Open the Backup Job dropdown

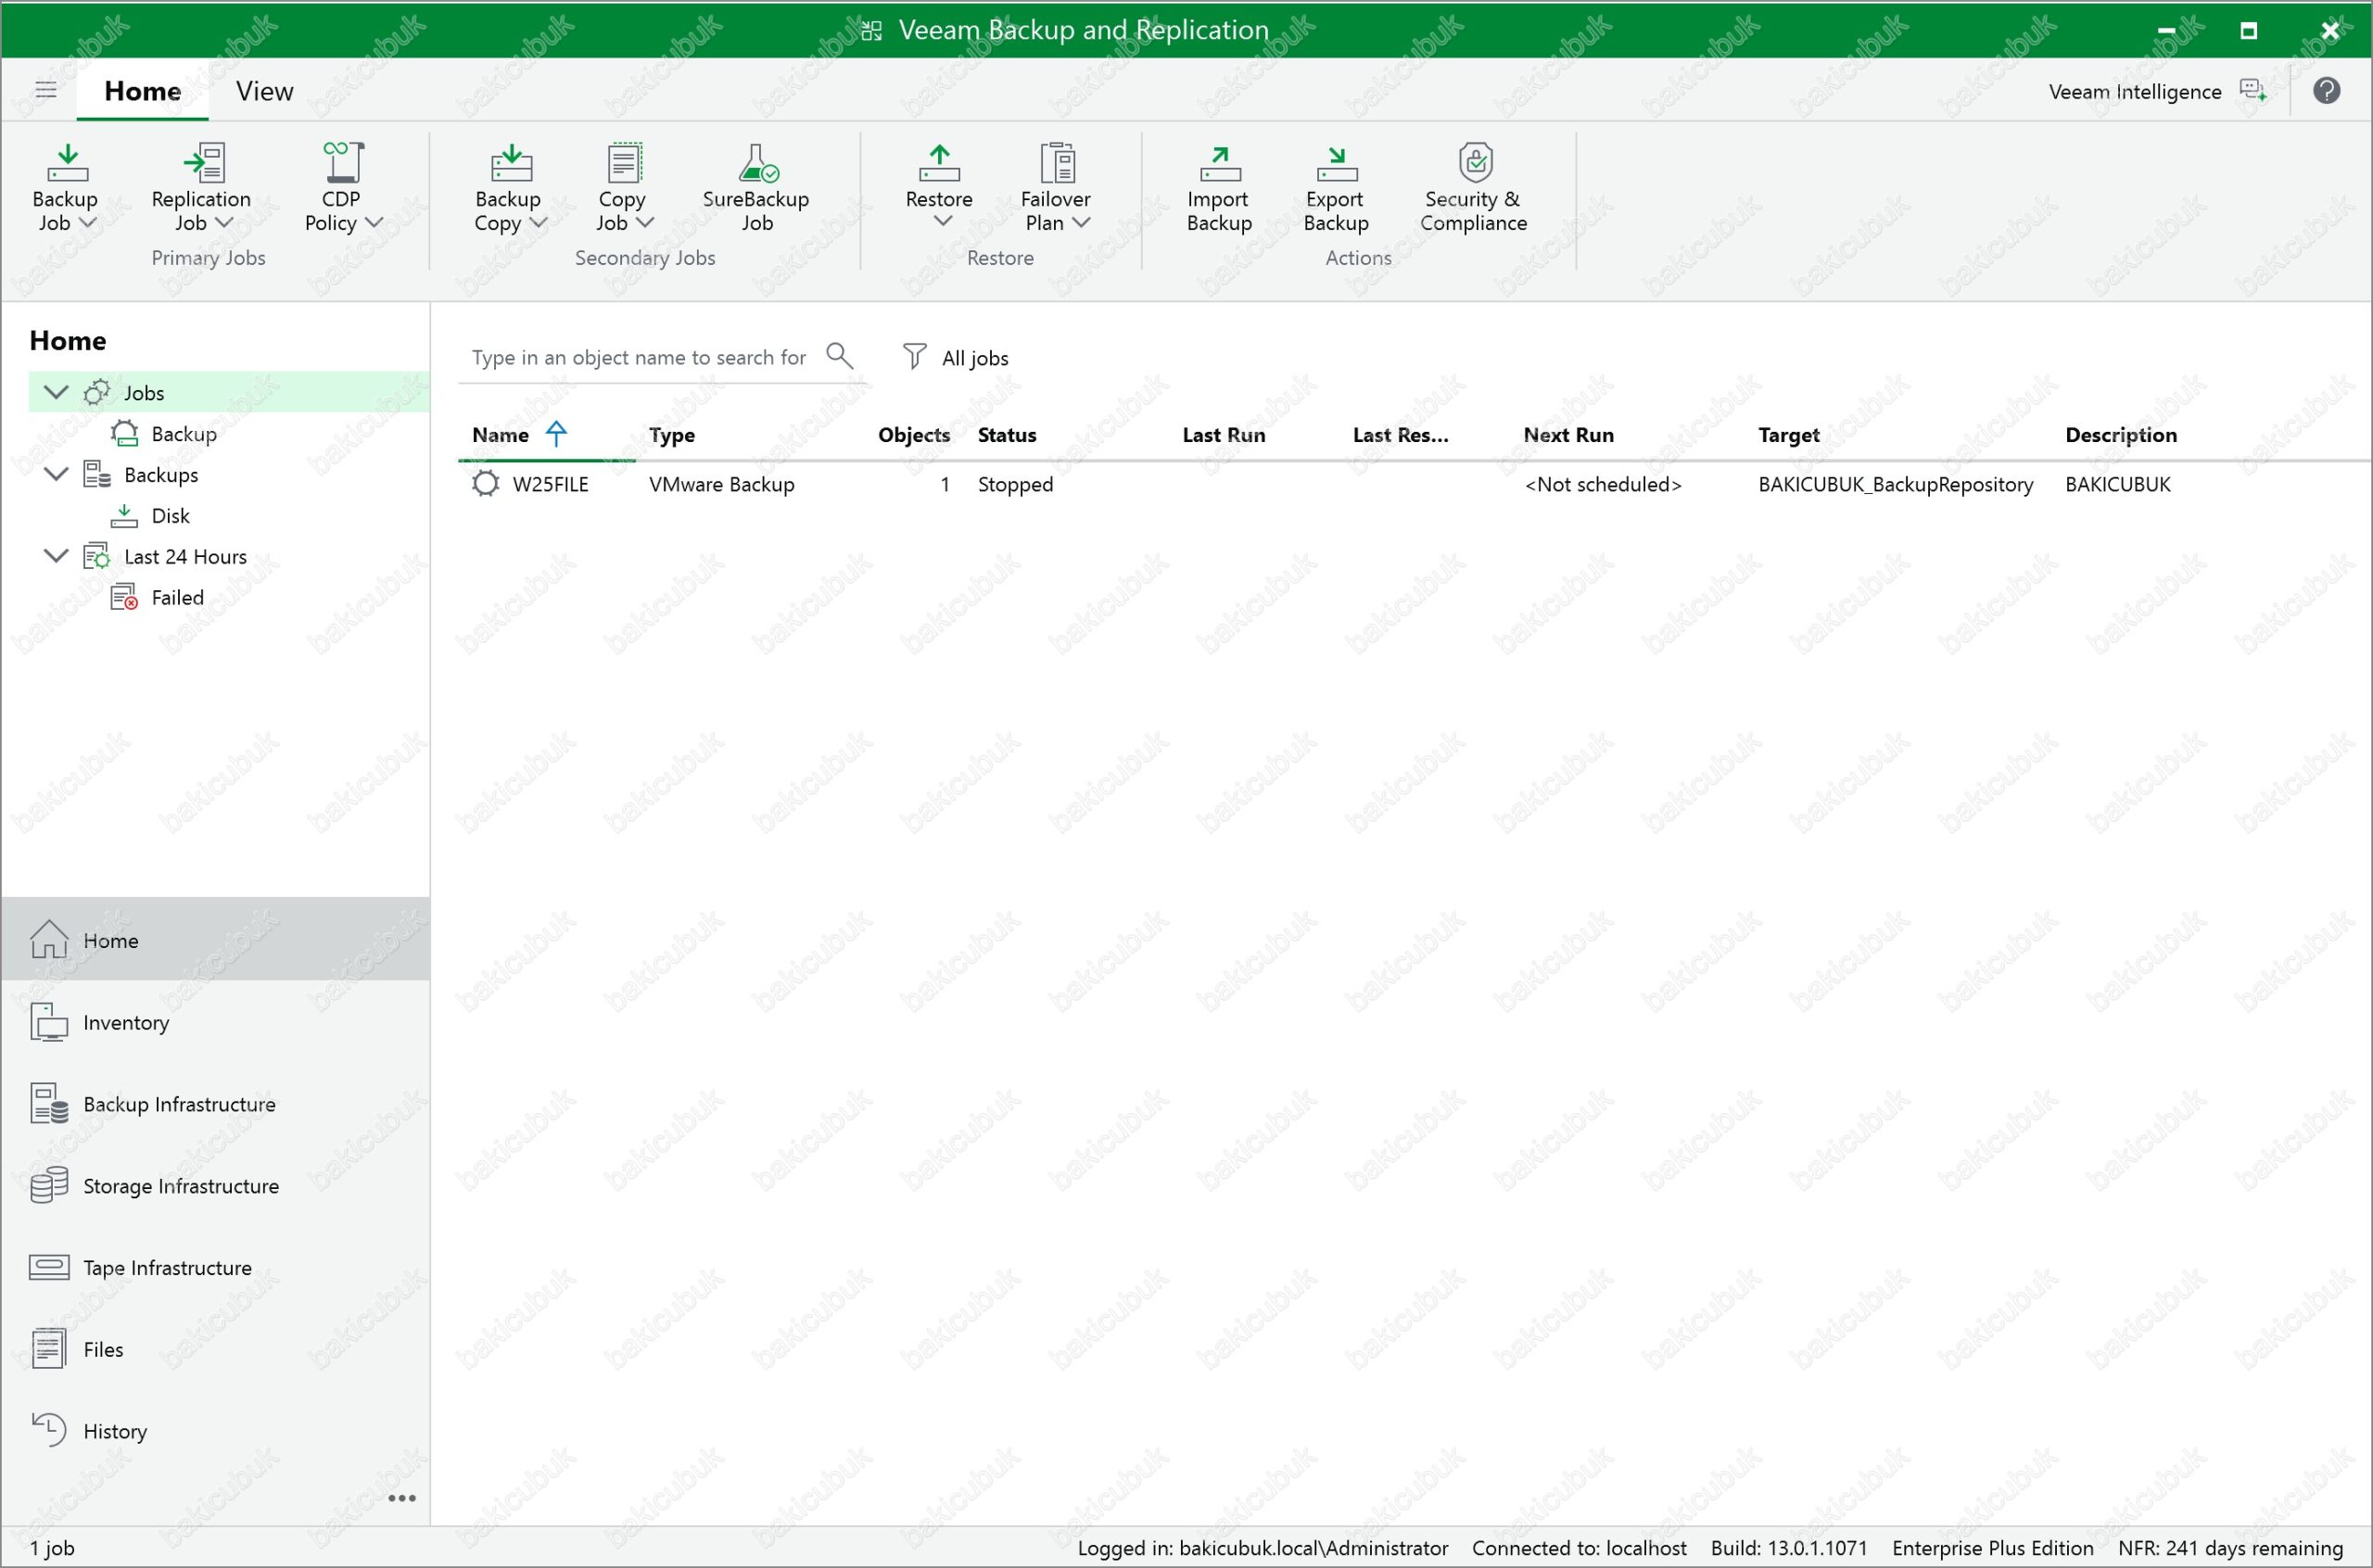point(88,223)
